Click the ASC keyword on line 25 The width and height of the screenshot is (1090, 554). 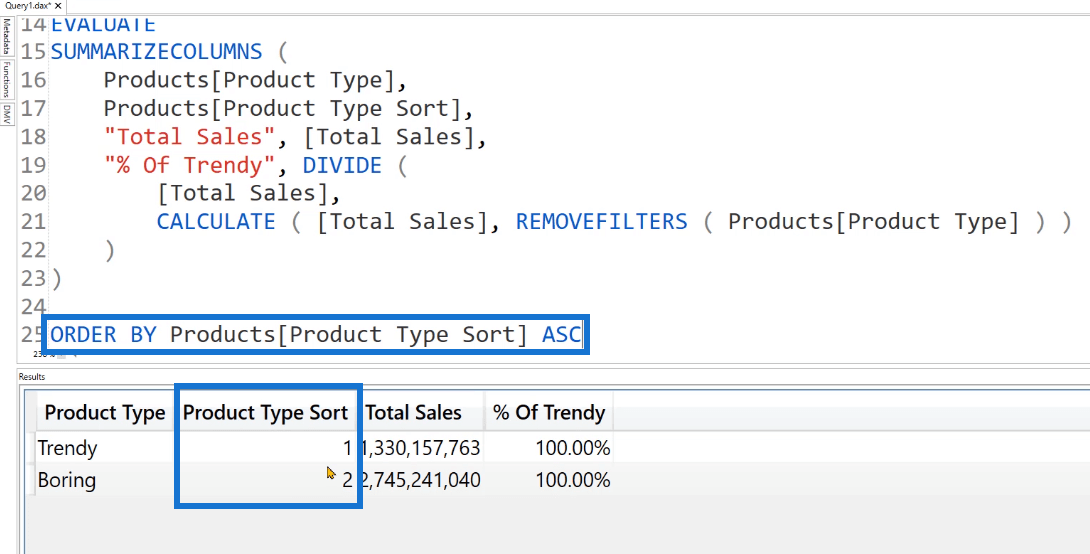pyautogui.click(x=561, y=335)
